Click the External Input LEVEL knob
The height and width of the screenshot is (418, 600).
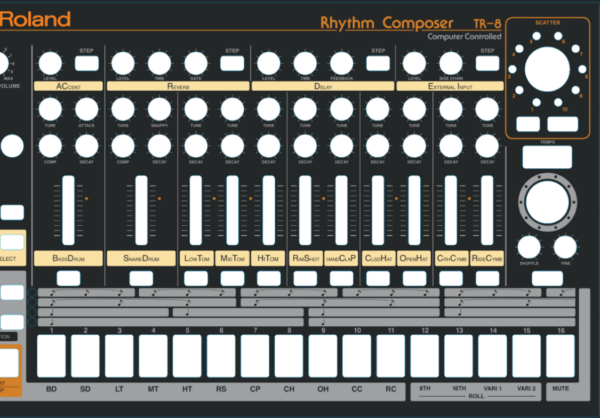(414, 64)
